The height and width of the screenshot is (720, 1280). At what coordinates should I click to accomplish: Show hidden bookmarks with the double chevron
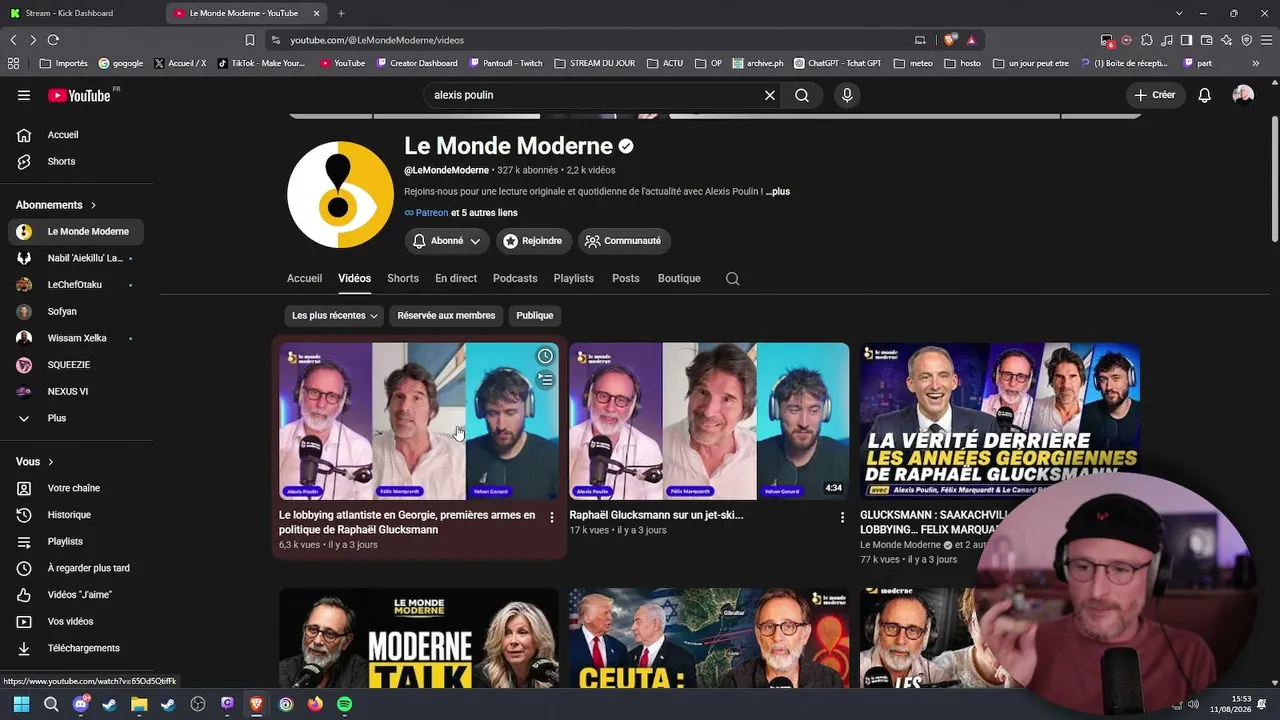(x=1256, y=63)
